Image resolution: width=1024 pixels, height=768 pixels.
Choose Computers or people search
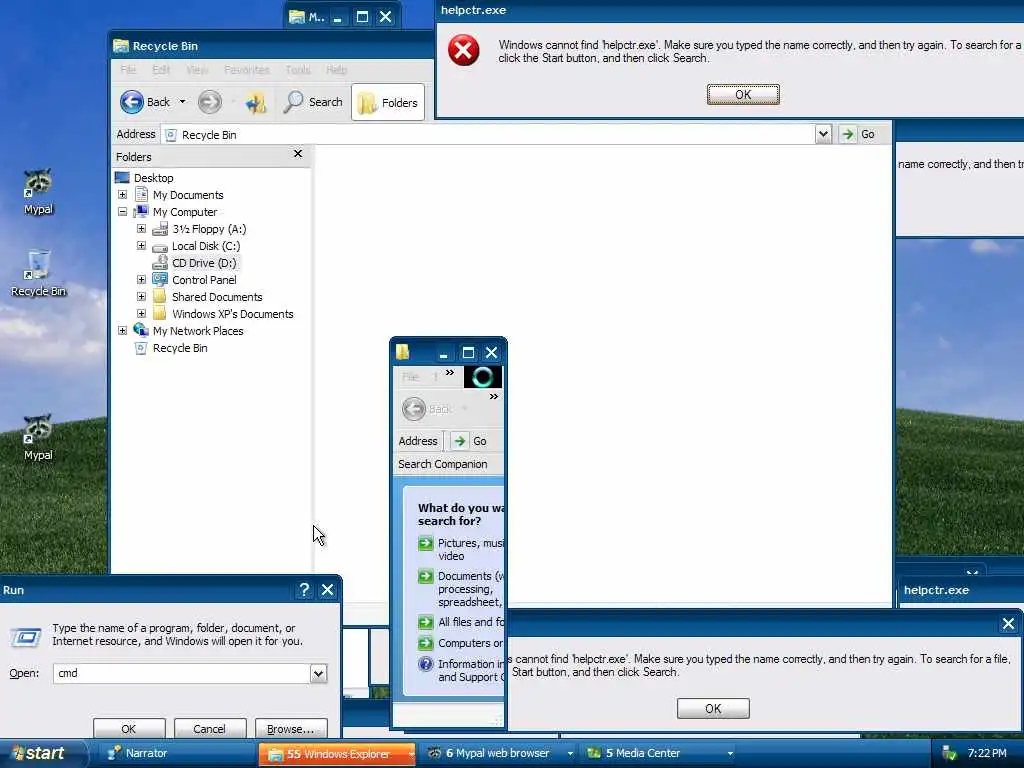tap(461, 643)
